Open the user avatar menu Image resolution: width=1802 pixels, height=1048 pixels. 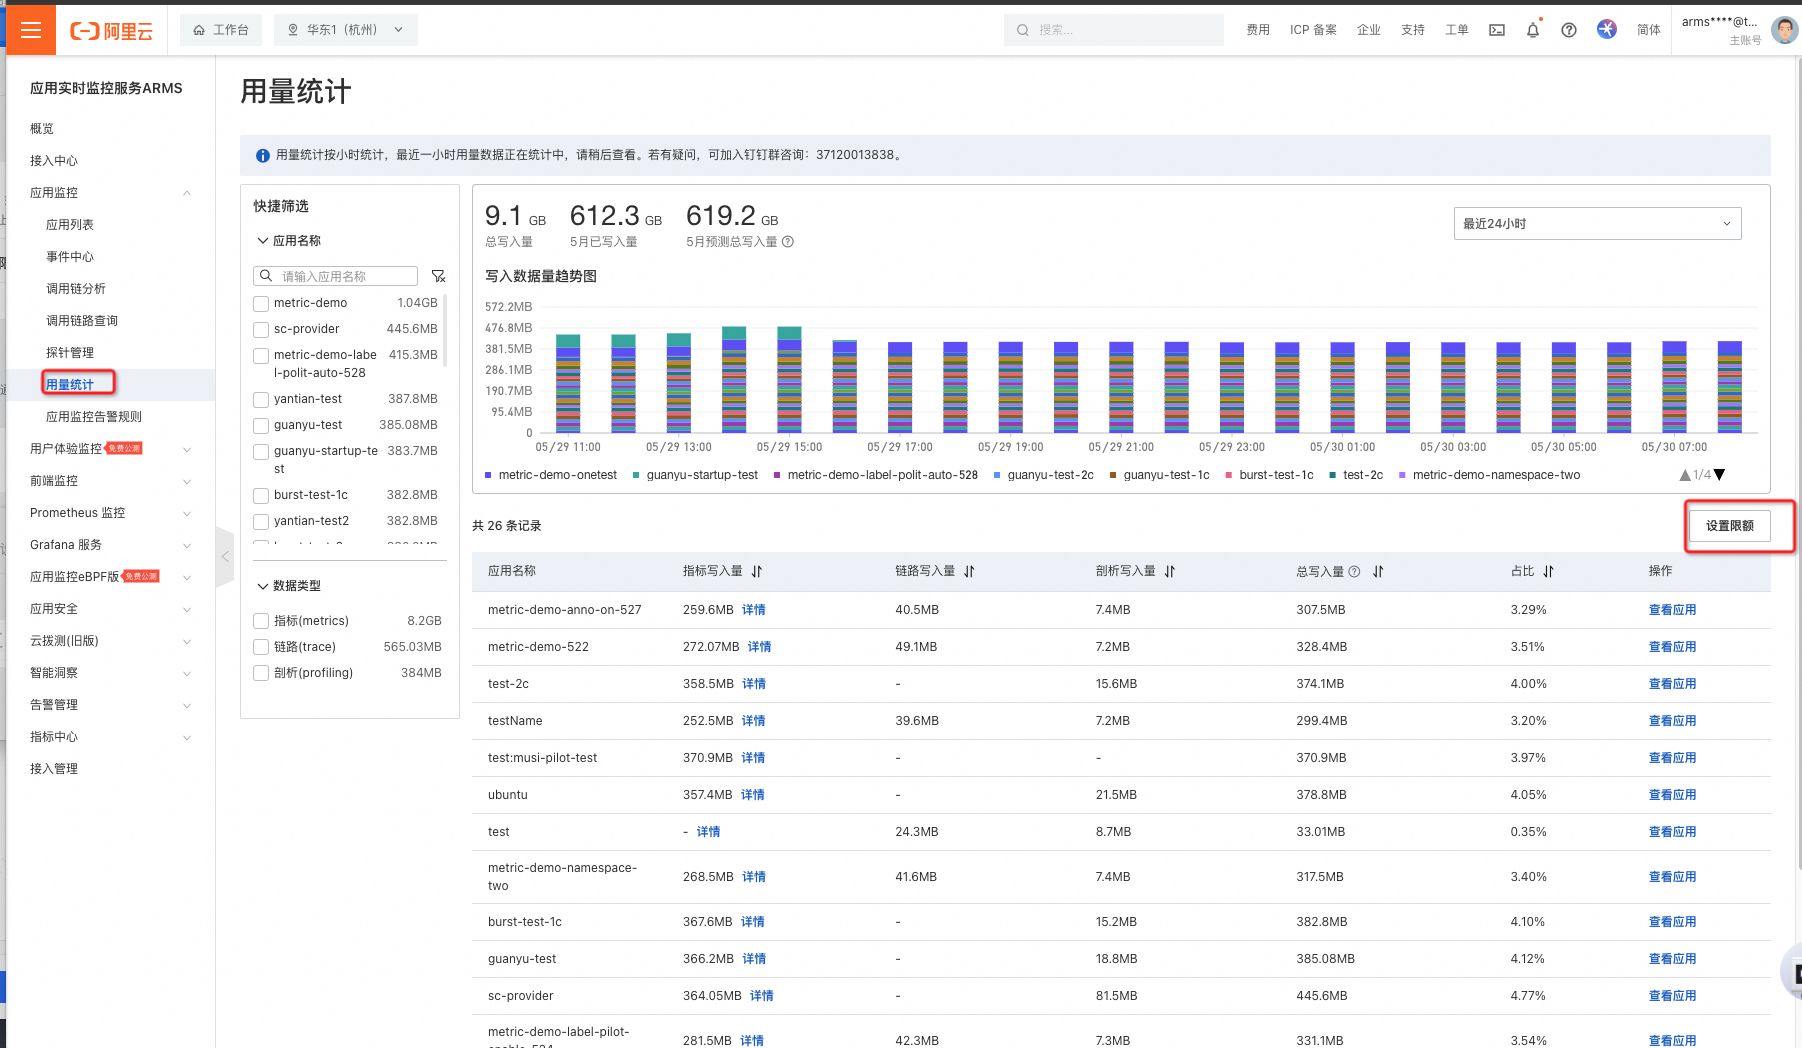1784,30
